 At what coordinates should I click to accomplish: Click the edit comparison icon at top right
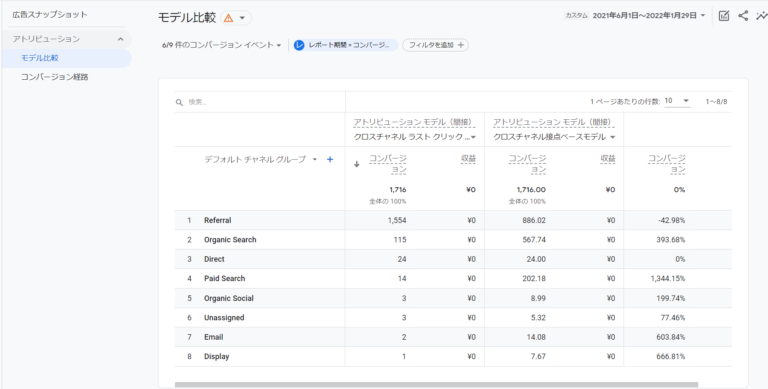click(723, 16)
